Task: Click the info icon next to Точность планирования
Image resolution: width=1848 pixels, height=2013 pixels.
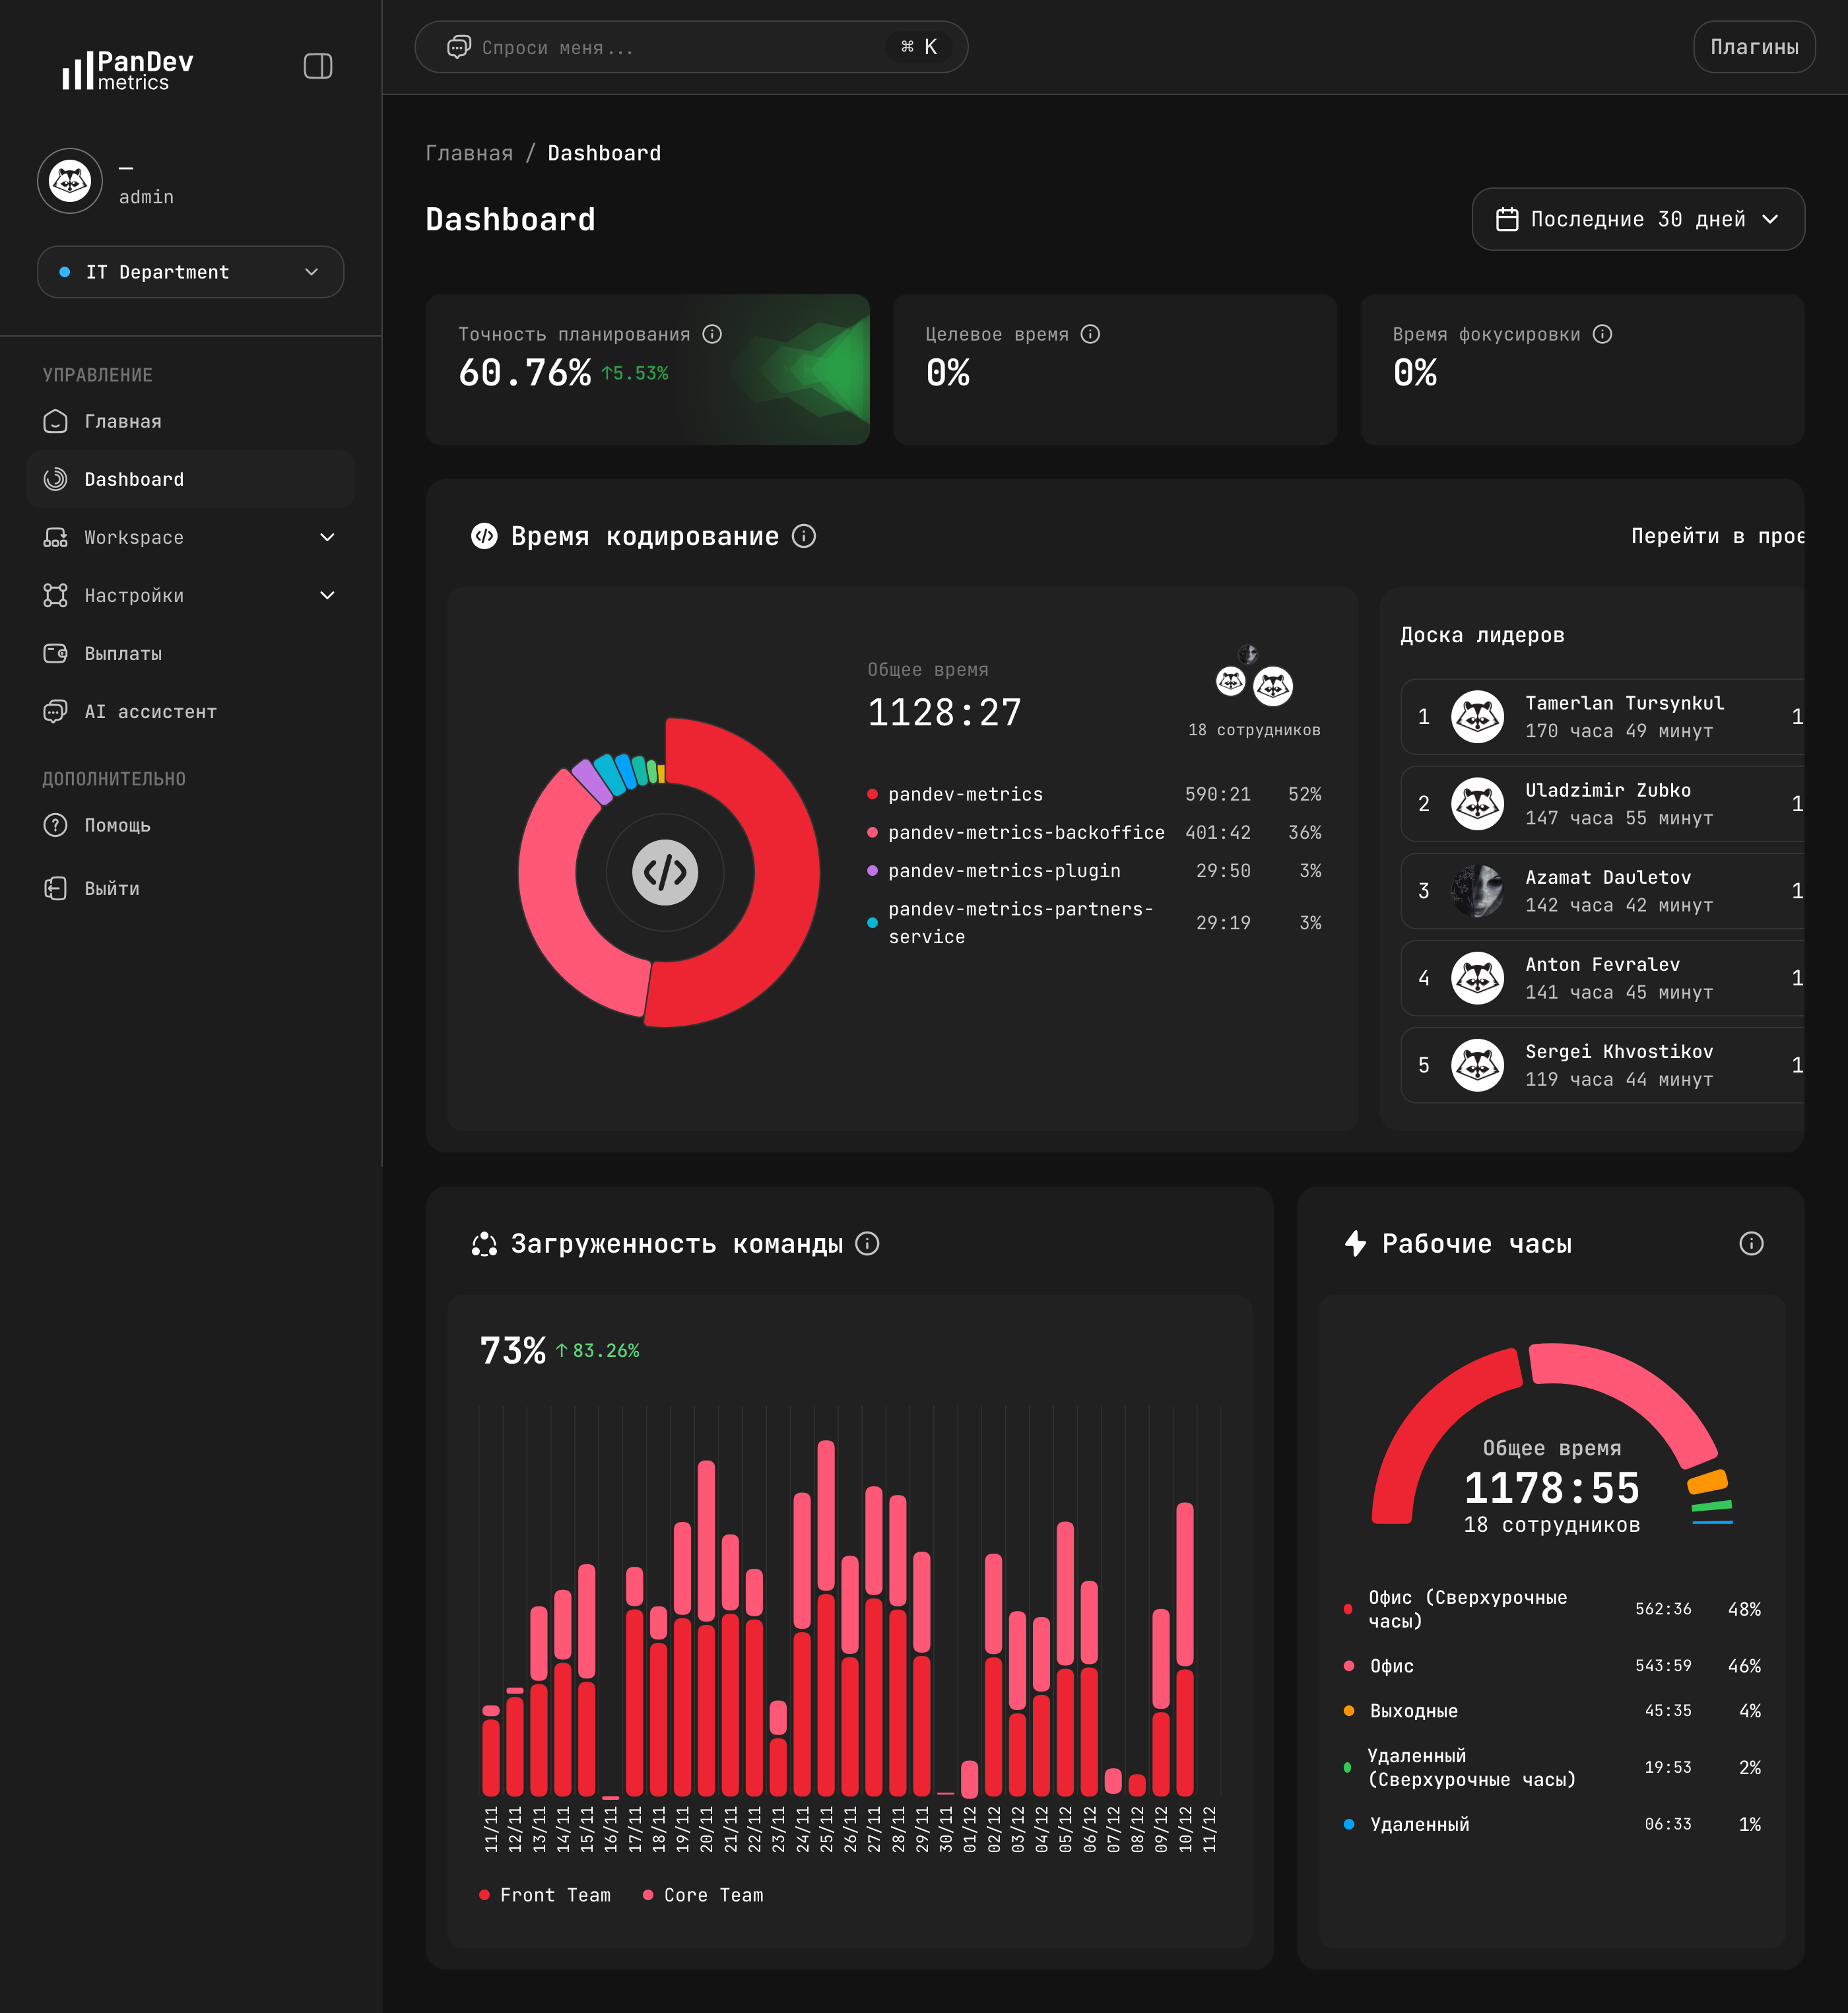Action: click(x=712, y=334)
